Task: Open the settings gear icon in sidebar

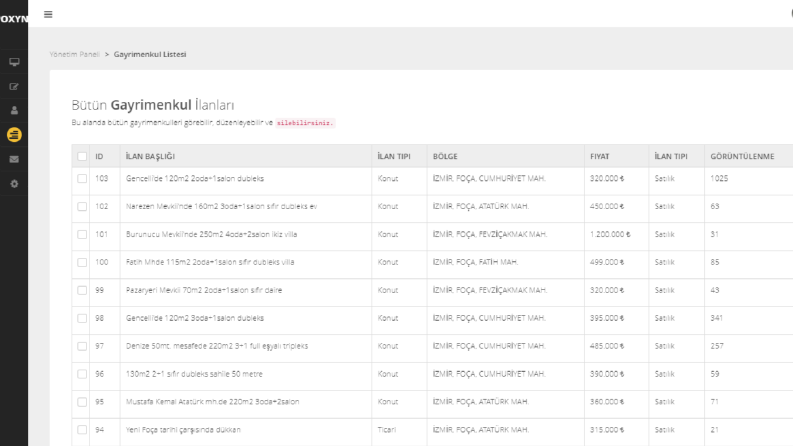Action: [14, 184]
